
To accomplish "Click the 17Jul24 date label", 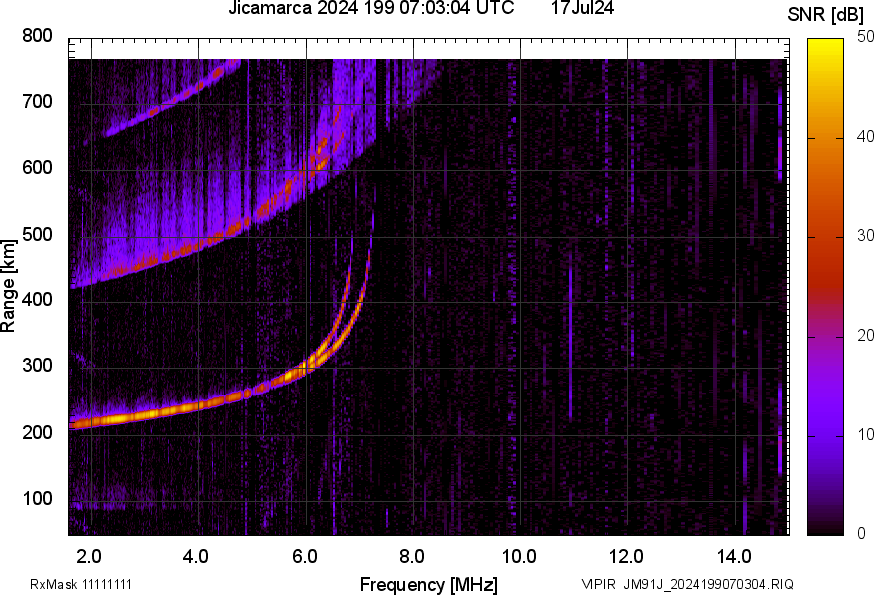I will pos(582,8).
